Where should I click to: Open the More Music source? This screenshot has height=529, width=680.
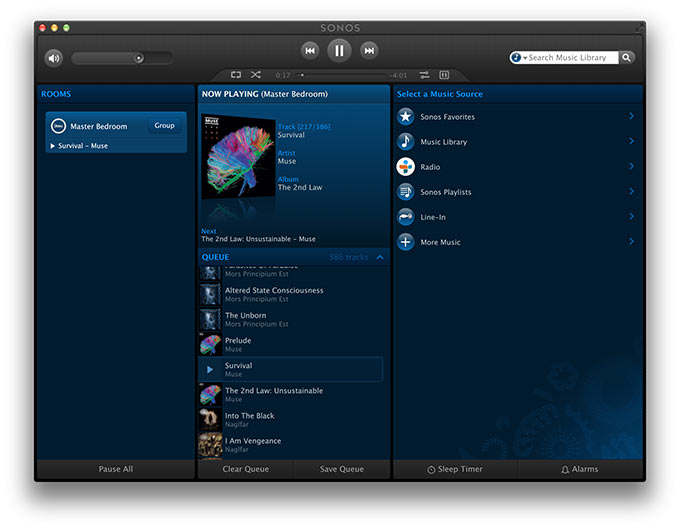pos(517,242)
